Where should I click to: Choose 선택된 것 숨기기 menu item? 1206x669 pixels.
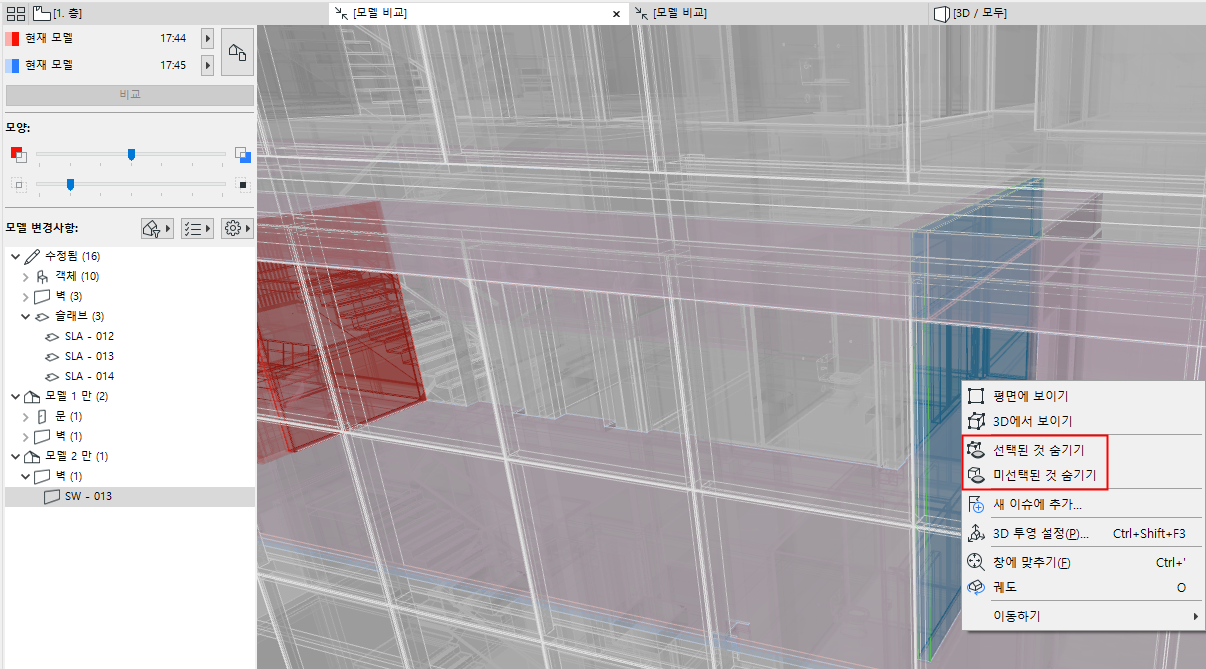[x=1083, y=451]
